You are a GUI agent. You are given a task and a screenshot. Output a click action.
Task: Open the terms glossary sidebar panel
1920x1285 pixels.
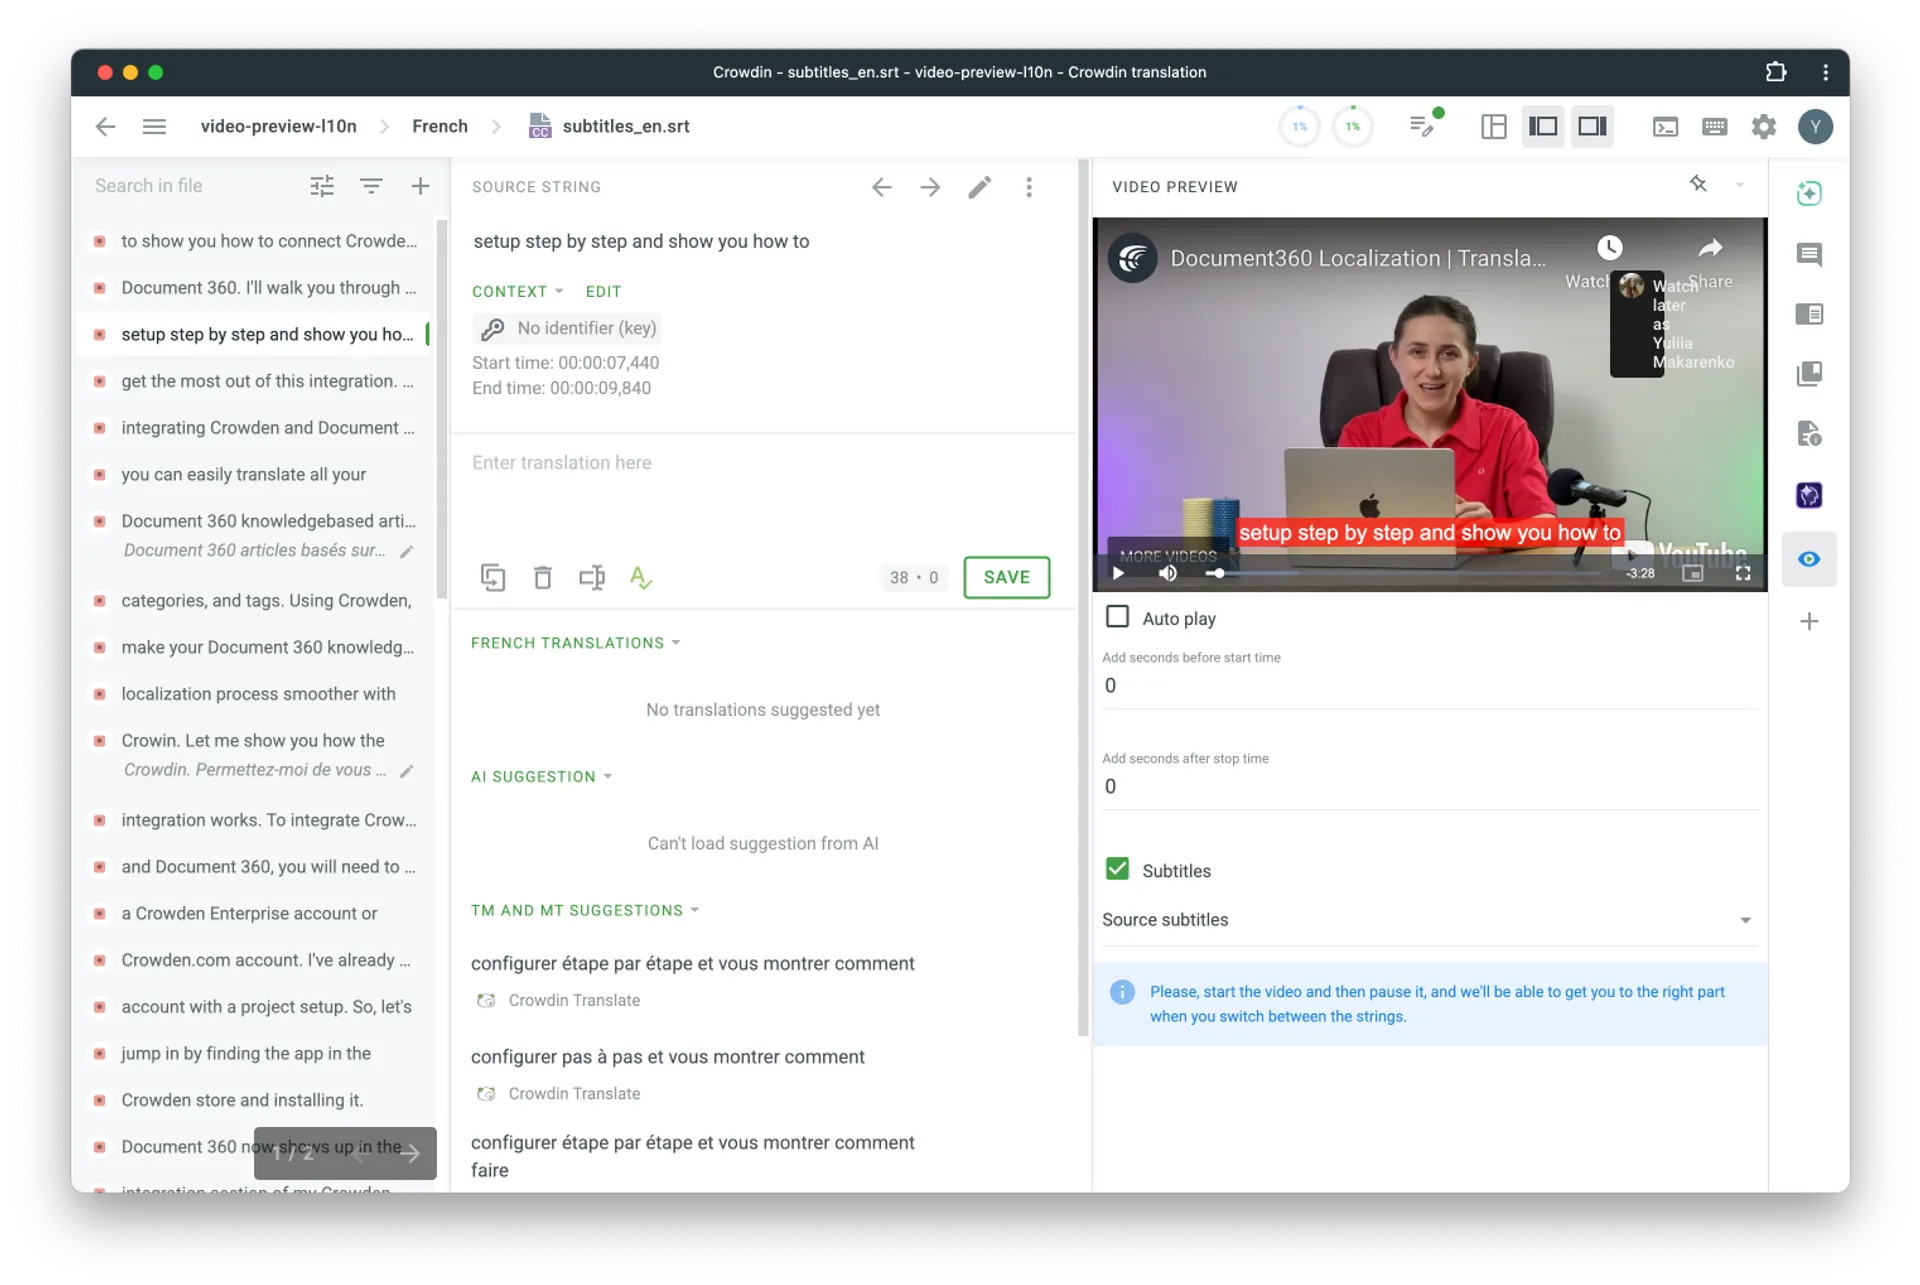pyautogui.click(x=1809, y=314)
